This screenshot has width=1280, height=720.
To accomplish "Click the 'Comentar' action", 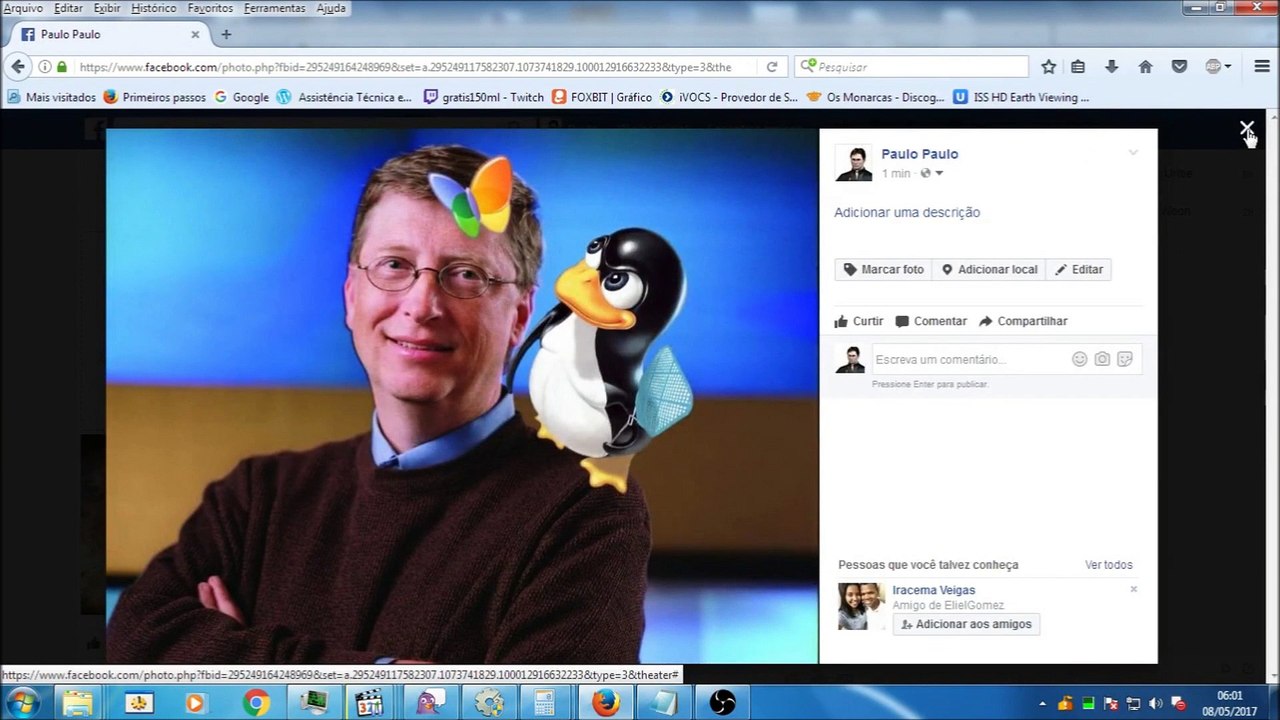I will click(931, 321).
